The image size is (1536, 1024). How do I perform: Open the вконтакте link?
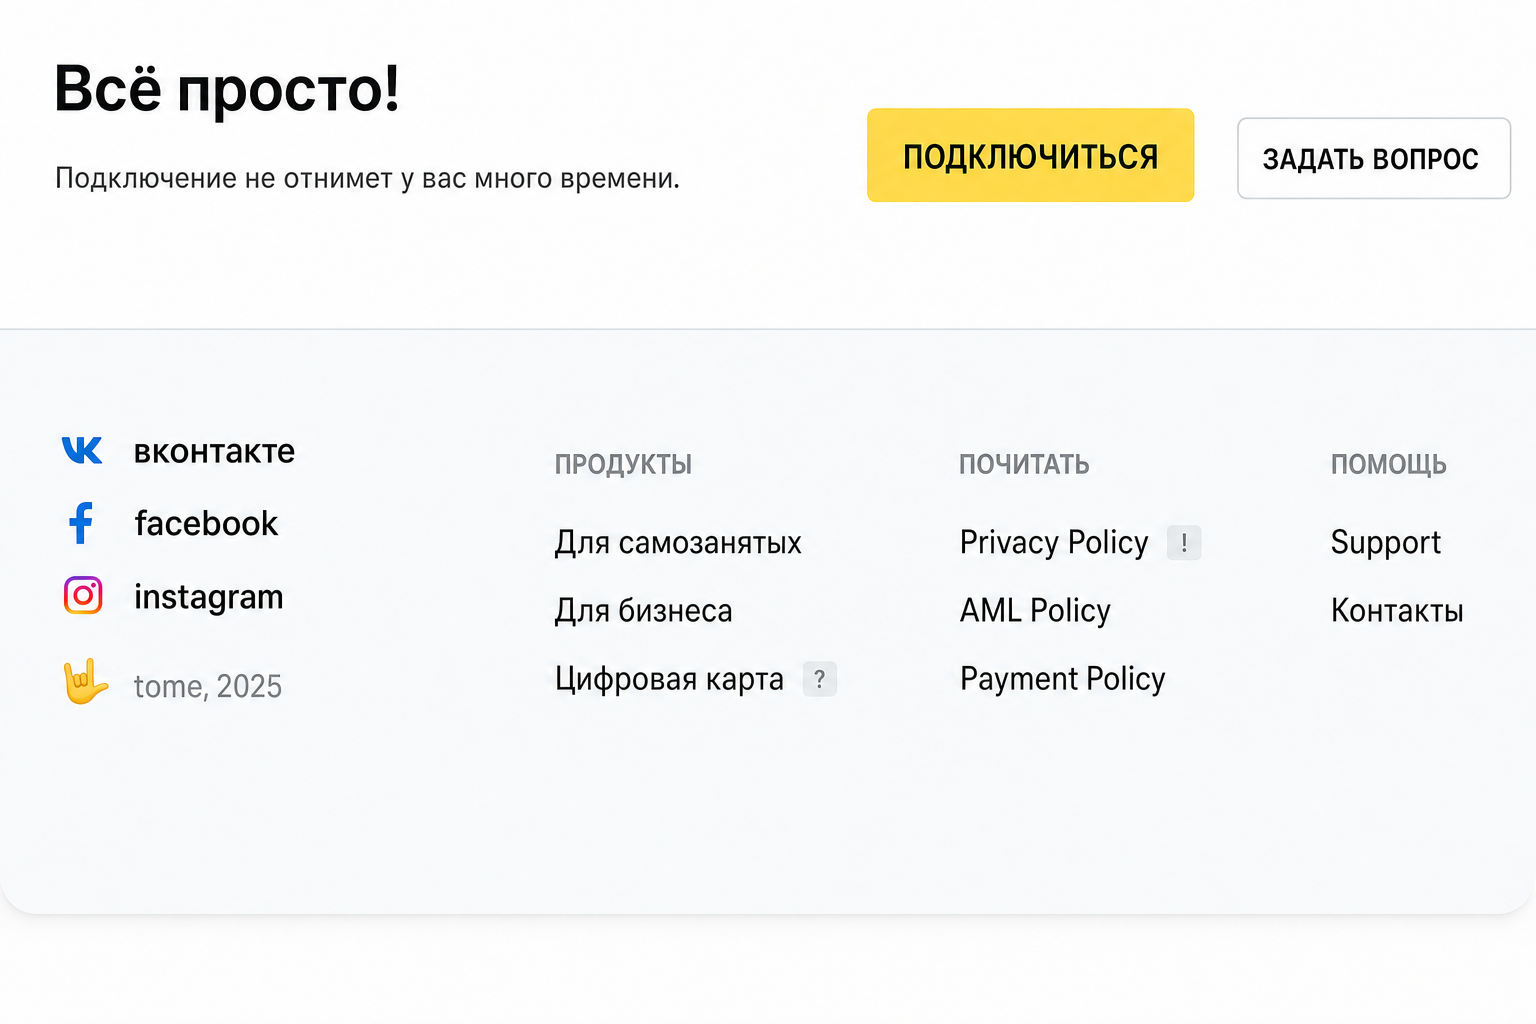coord(215,451)
